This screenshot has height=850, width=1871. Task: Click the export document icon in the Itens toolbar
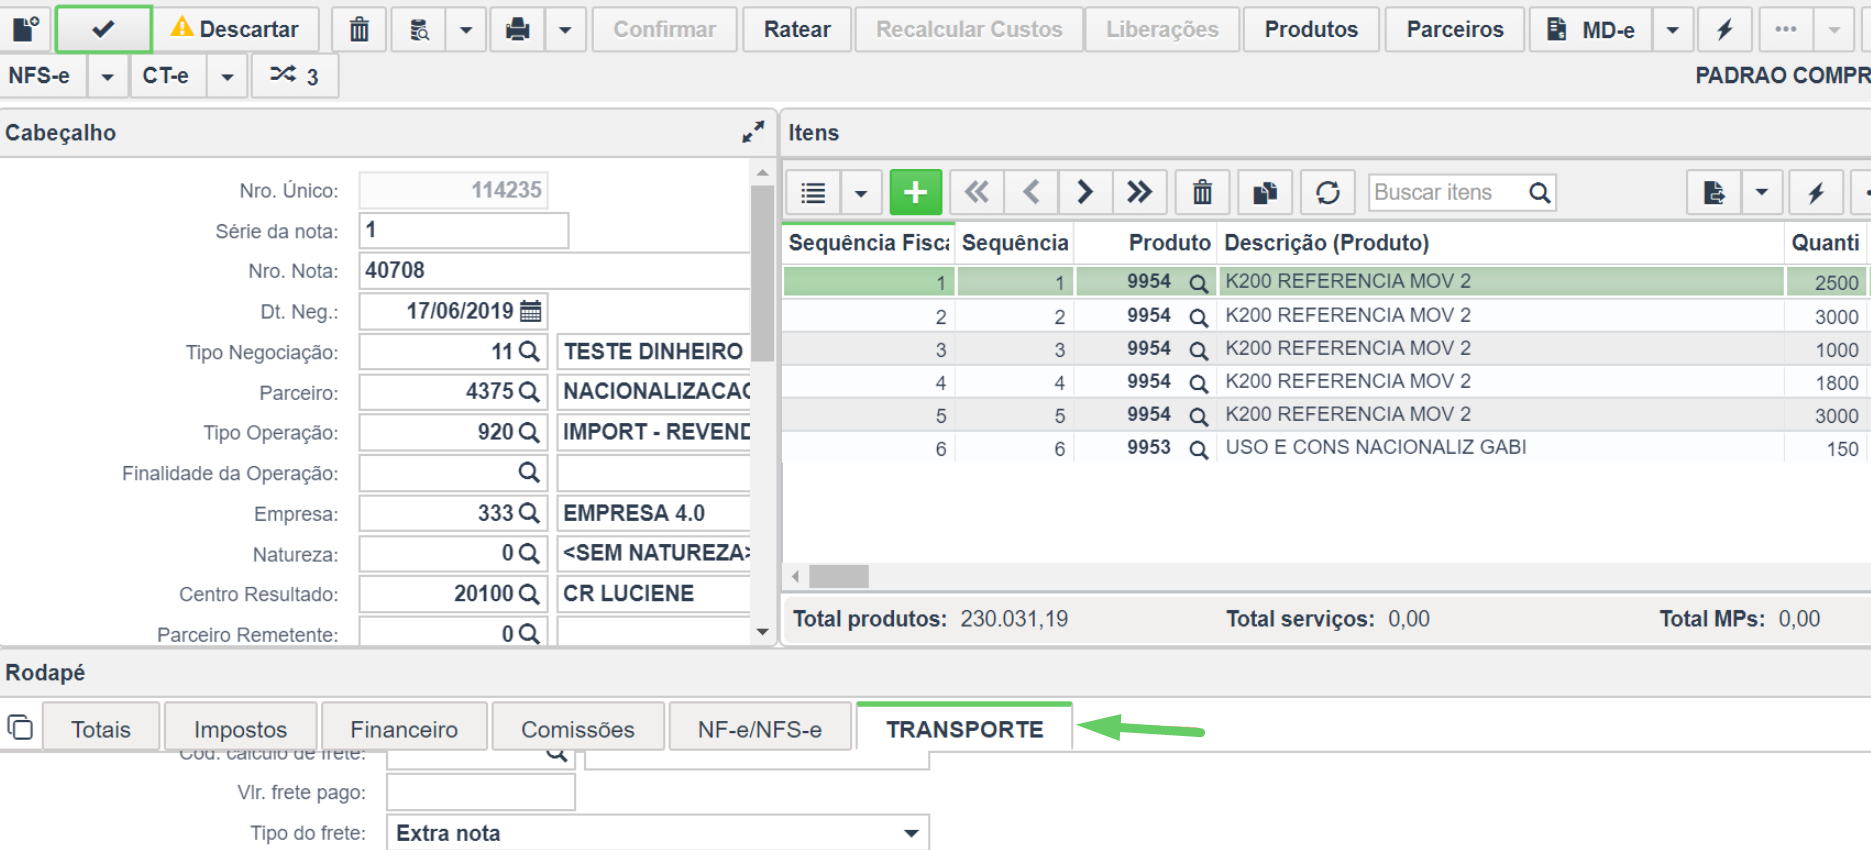[1714, 192]
